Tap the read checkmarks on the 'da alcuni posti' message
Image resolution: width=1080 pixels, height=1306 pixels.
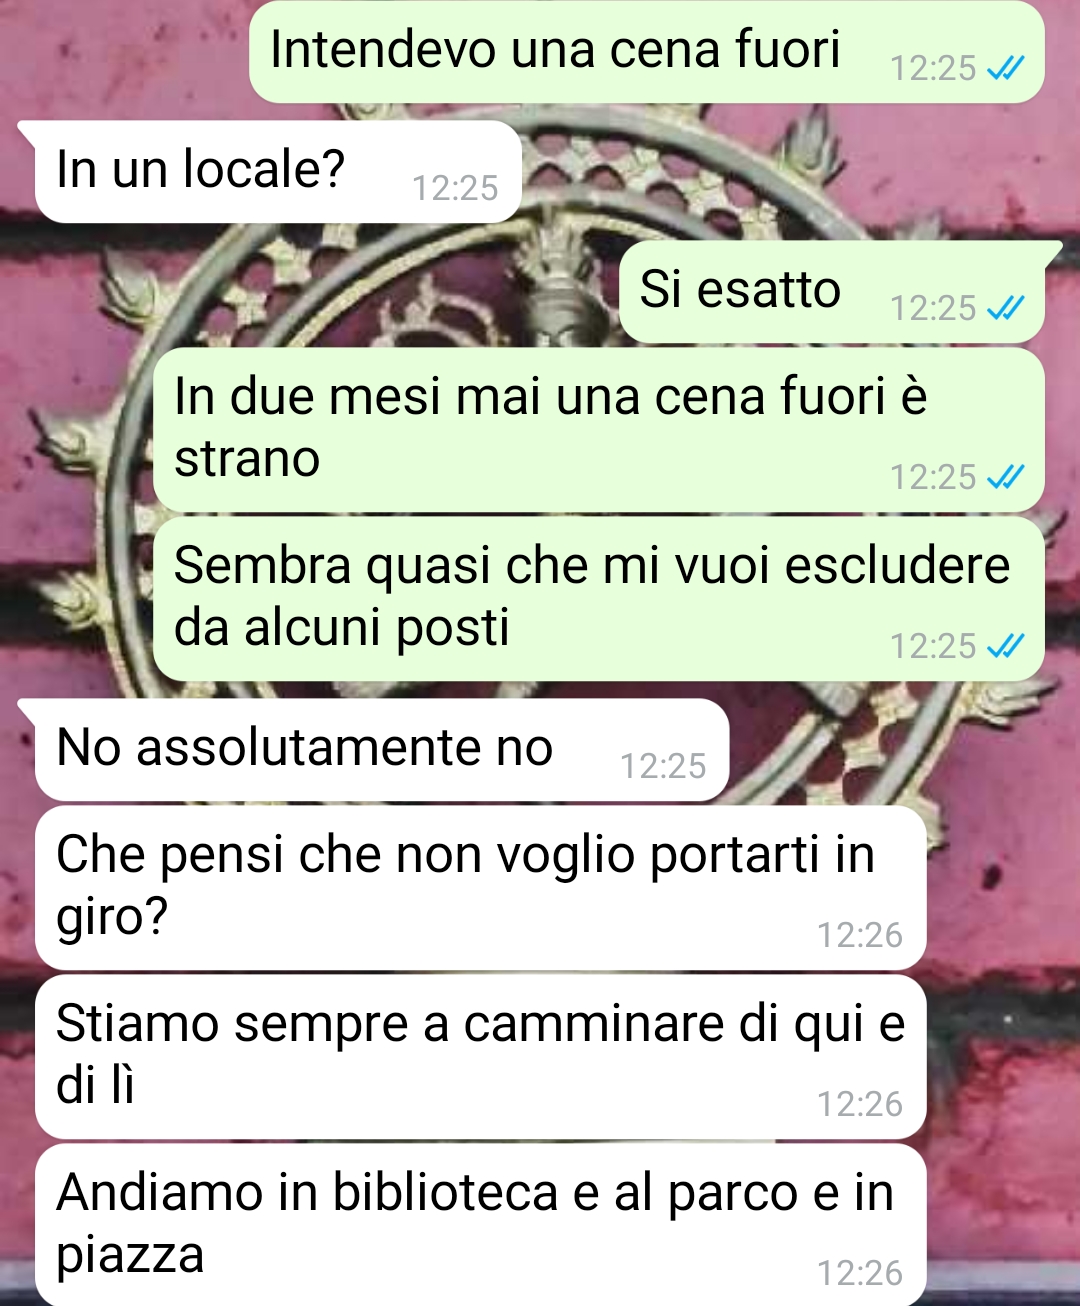pyautogui.click(x=1005, y=646)
